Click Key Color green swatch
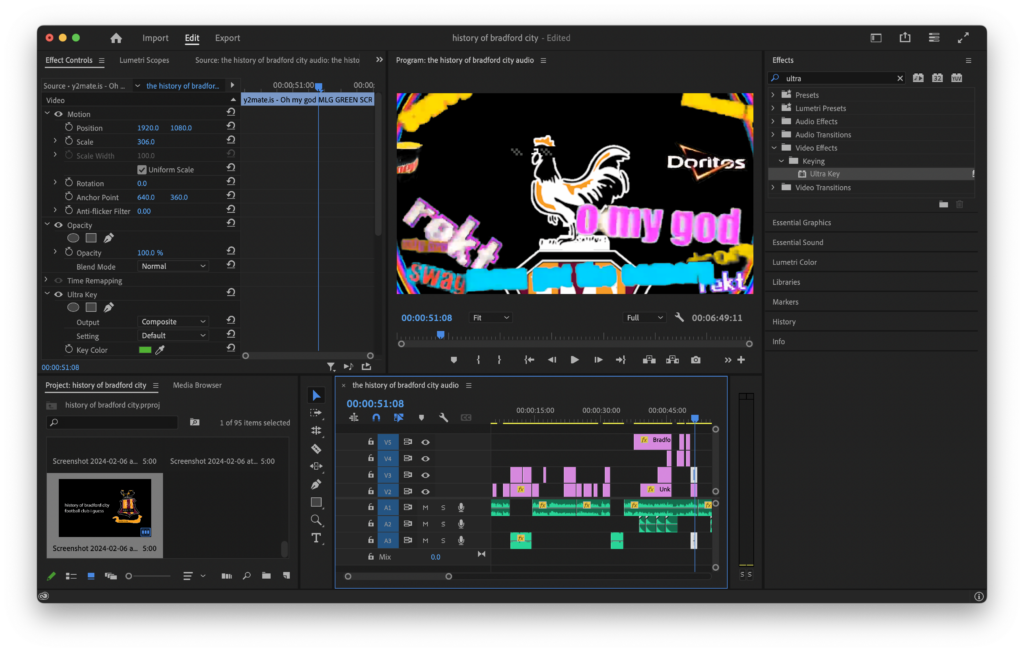 click(145, 350)
